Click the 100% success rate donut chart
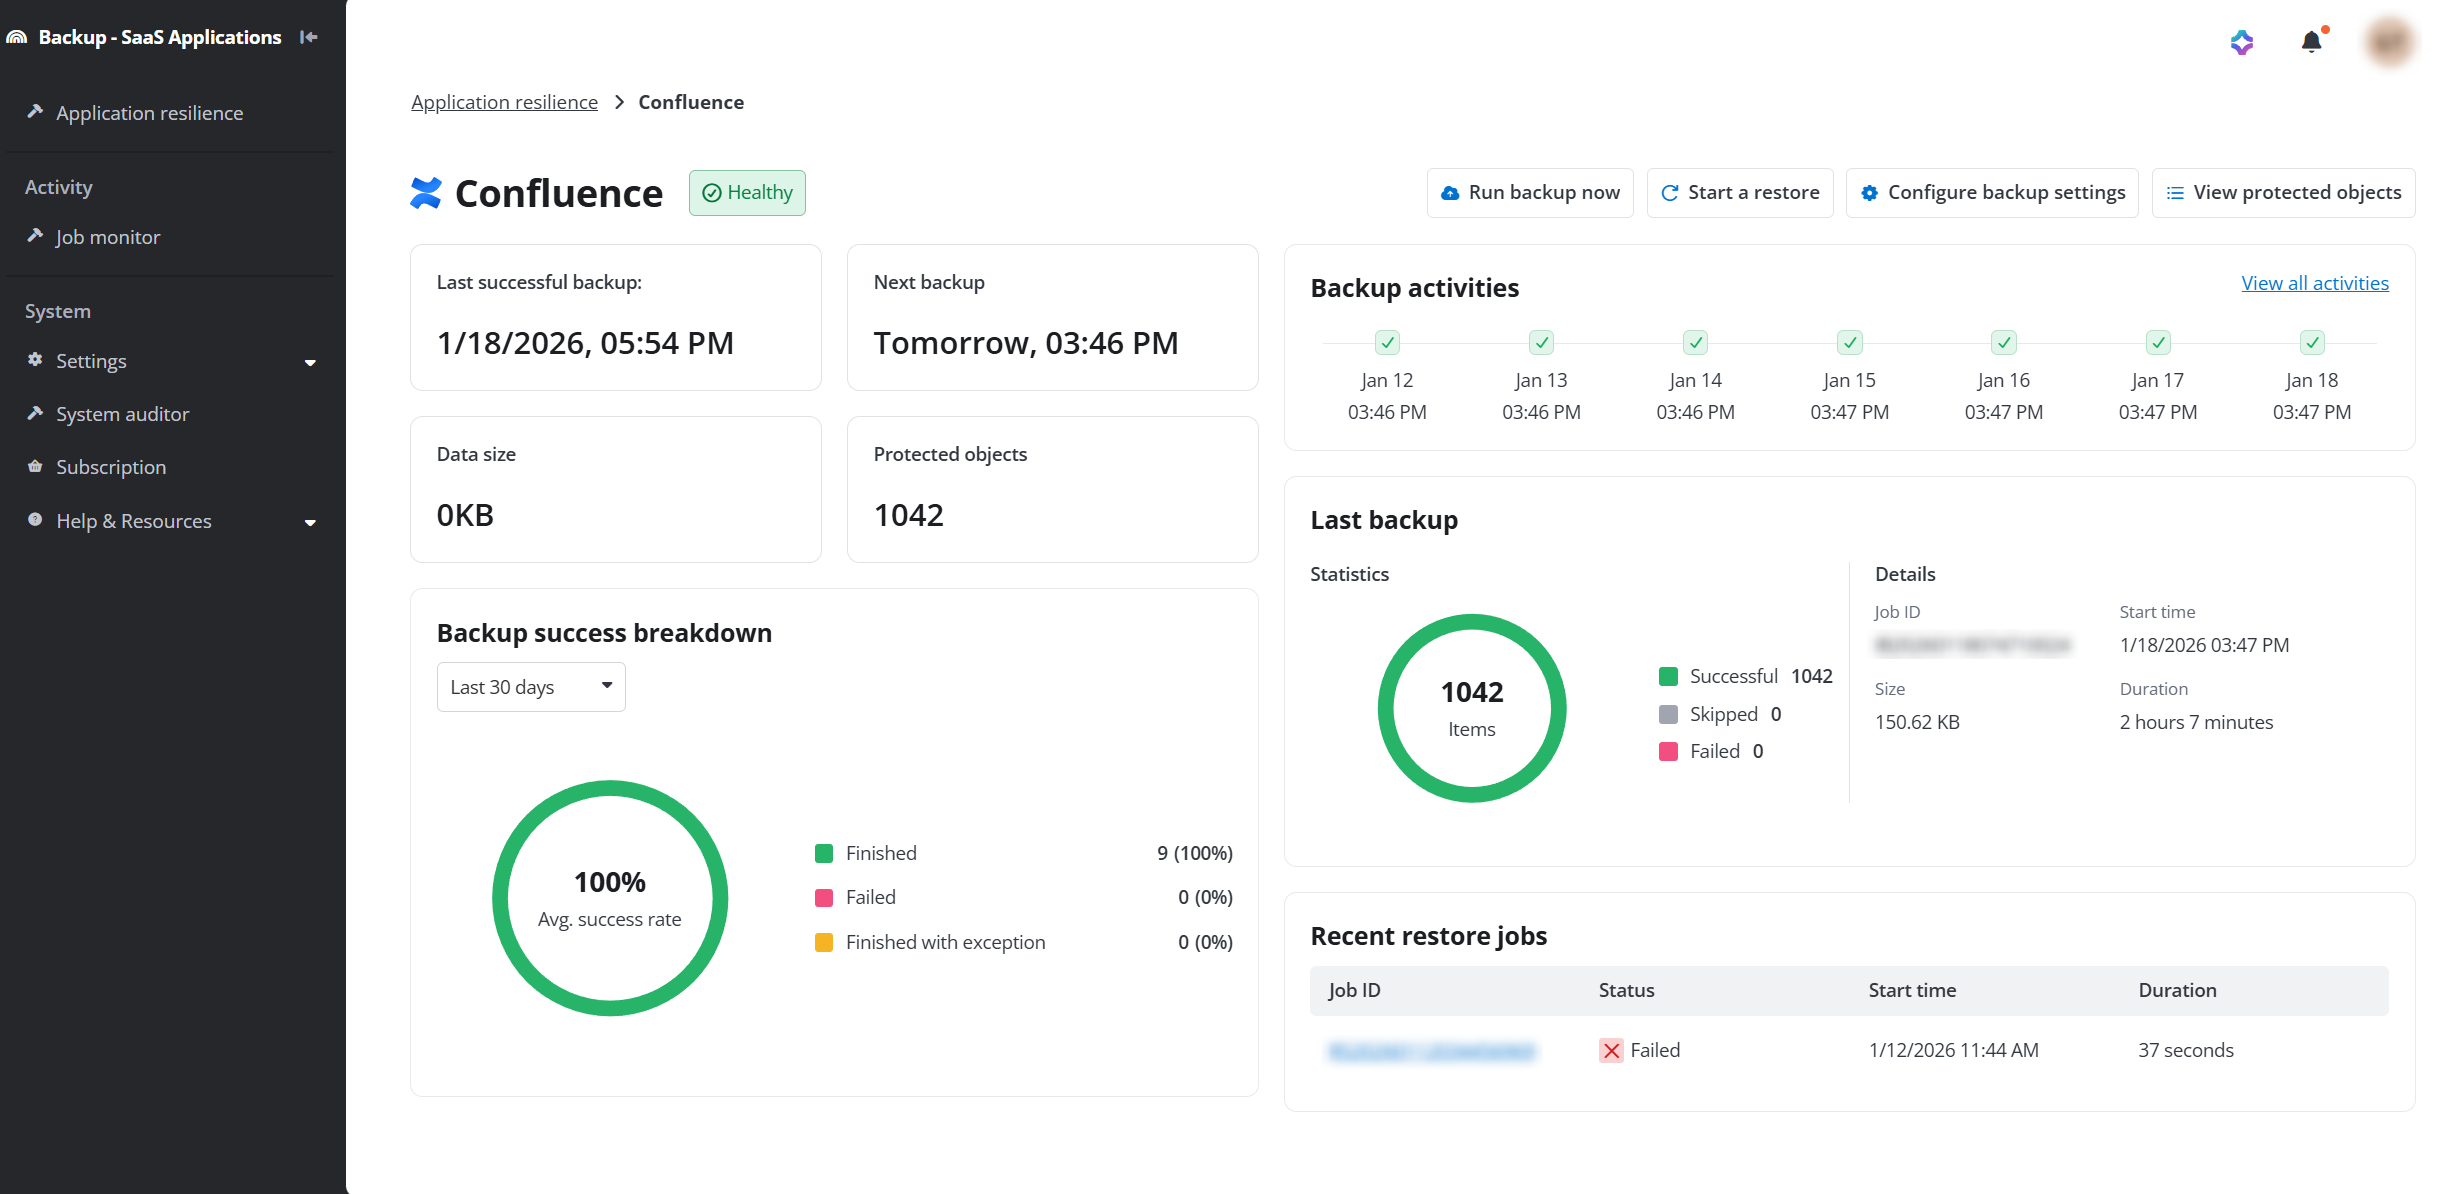This screenshot has height=1194, width=2450. tap(610, 898)
